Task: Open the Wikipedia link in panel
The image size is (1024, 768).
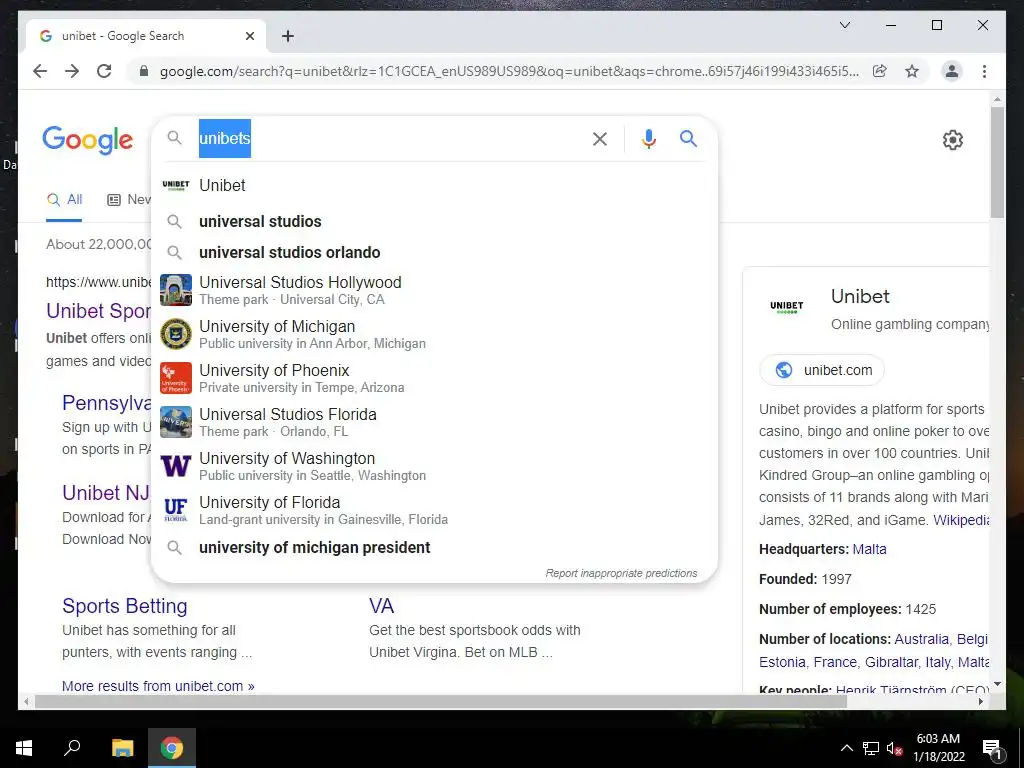Action: [x=961, y=520]
